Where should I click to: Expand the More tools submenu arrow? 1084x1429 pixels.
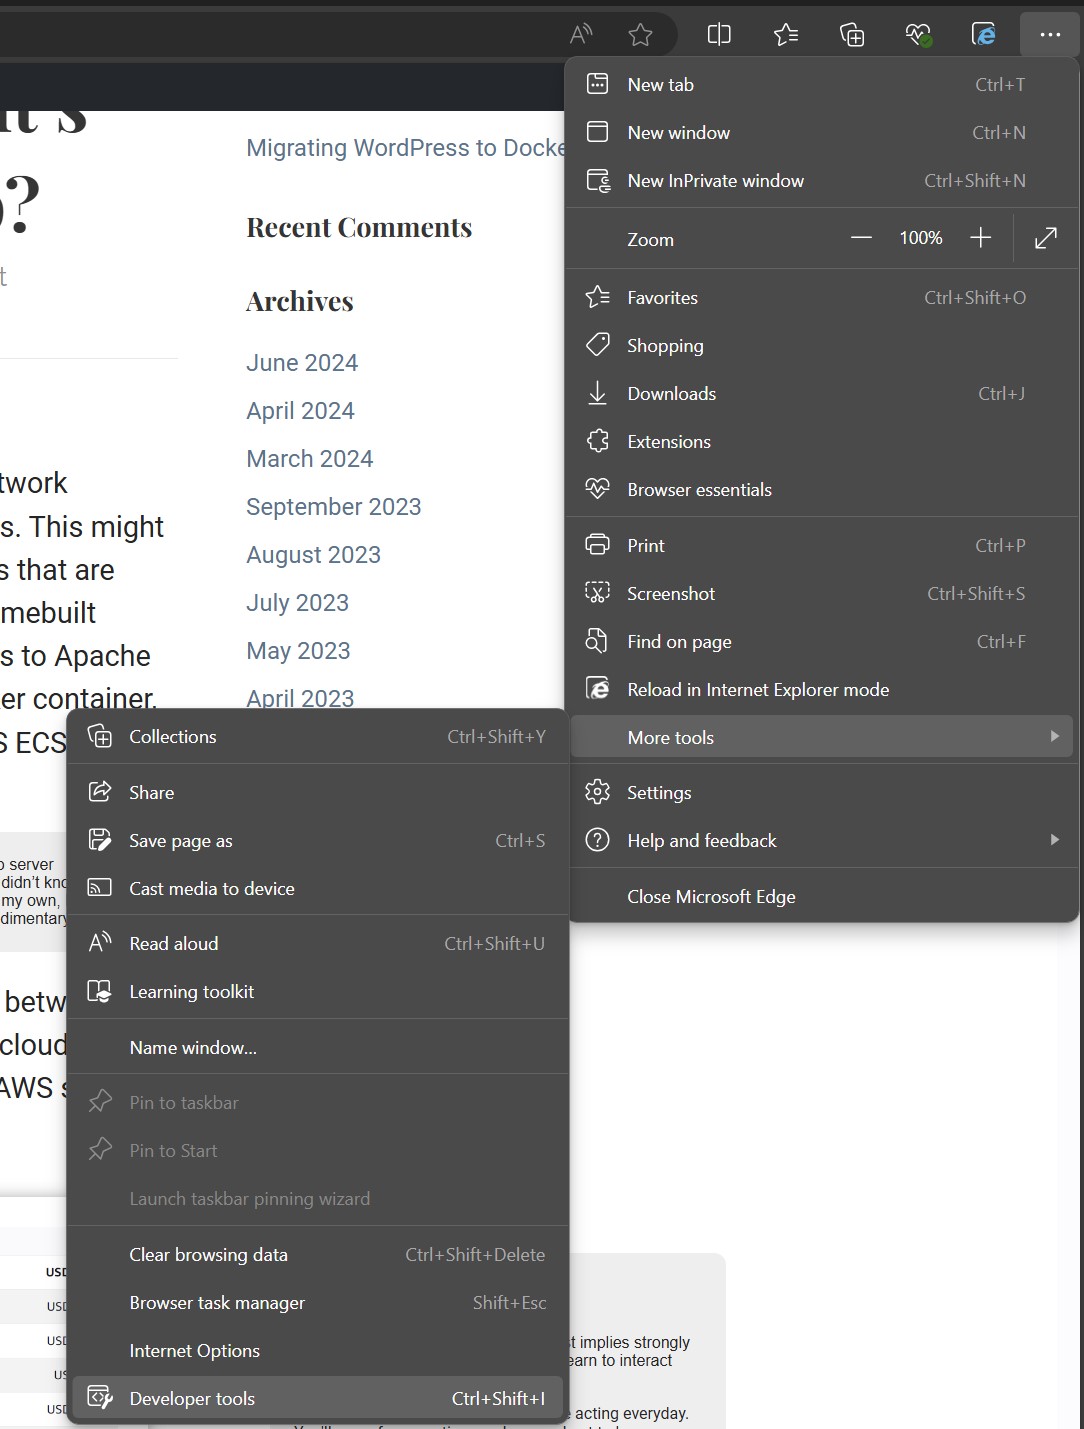click(1054, 737)
